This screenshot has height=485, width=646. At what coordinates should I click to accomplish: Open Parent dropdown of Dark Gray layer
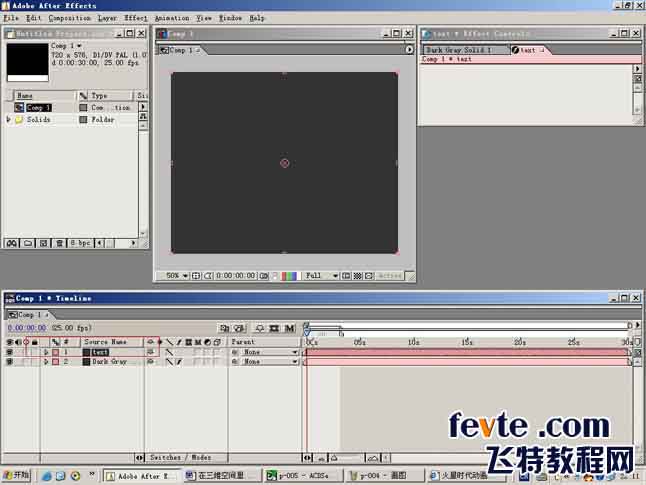pos(269,362)
